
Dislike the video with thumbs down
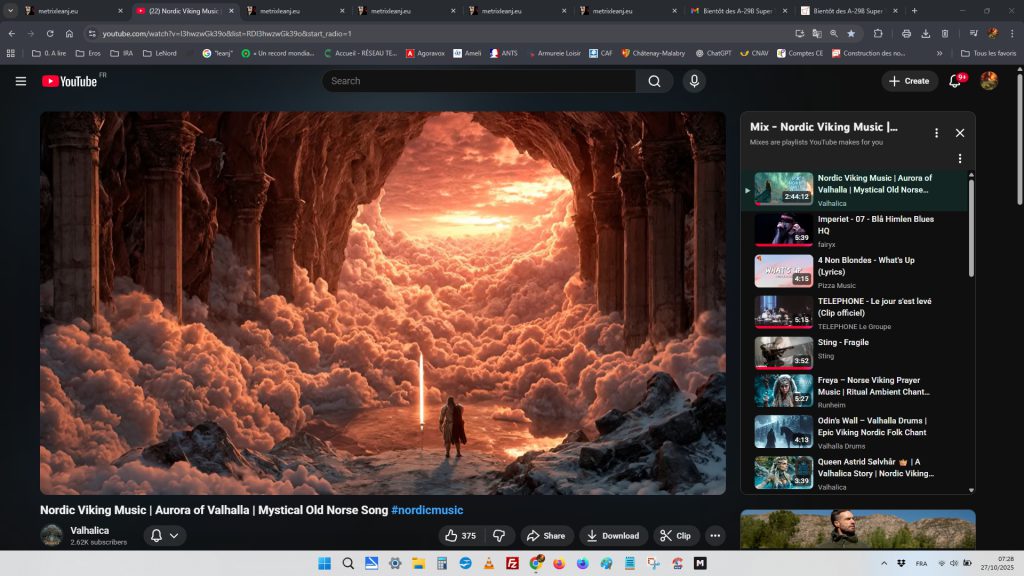tap(499, 536)
